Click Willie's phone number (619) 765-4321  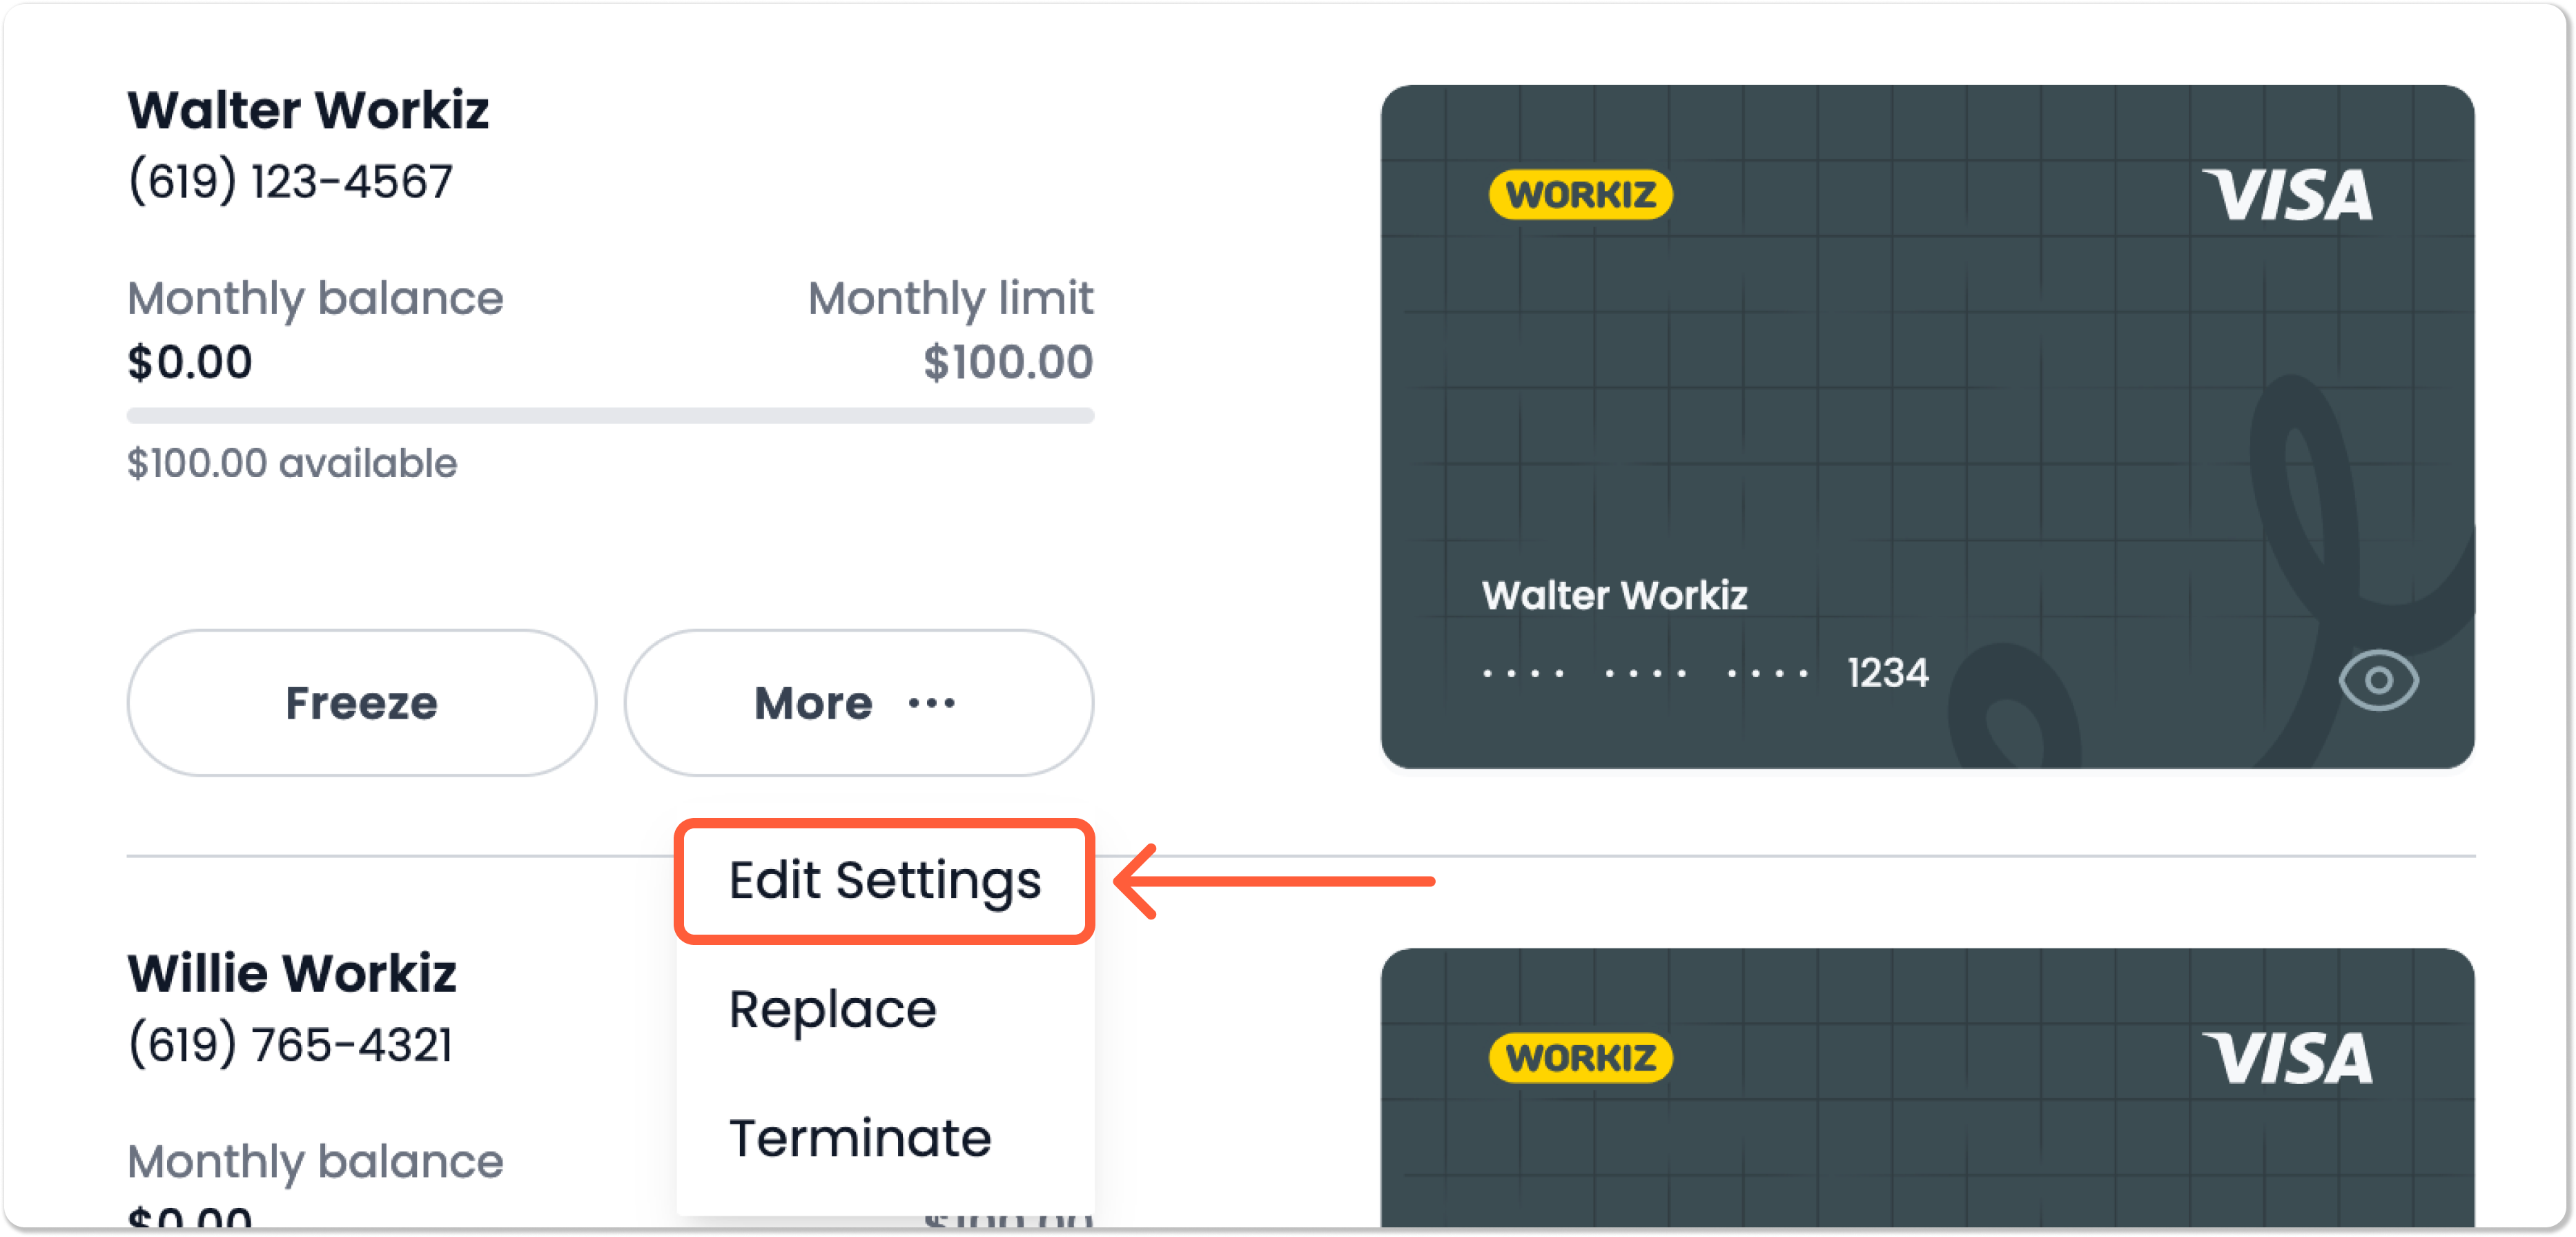[290, 1045]
